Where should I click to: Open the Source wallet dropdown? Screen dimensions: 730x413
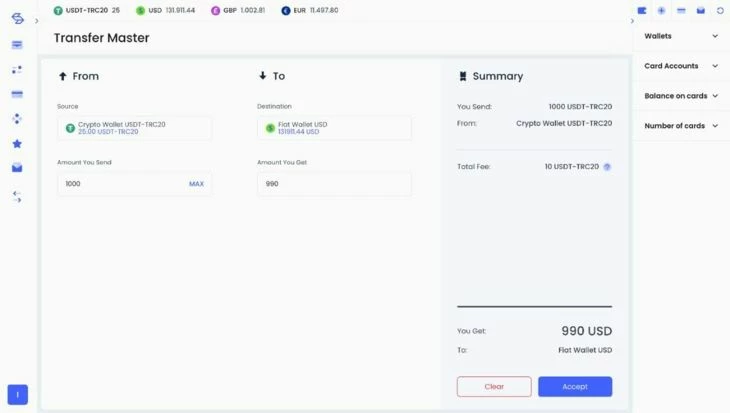pyautogui.click(x=135, y=128)
